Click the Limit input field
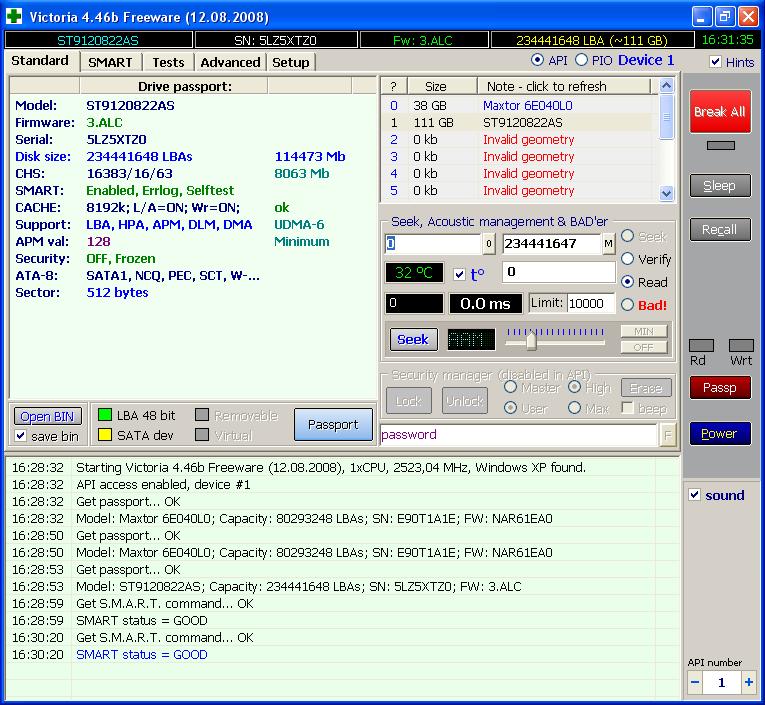Image resolution: width=765 pixels, height=705 pixels. [x=591, y=303]
